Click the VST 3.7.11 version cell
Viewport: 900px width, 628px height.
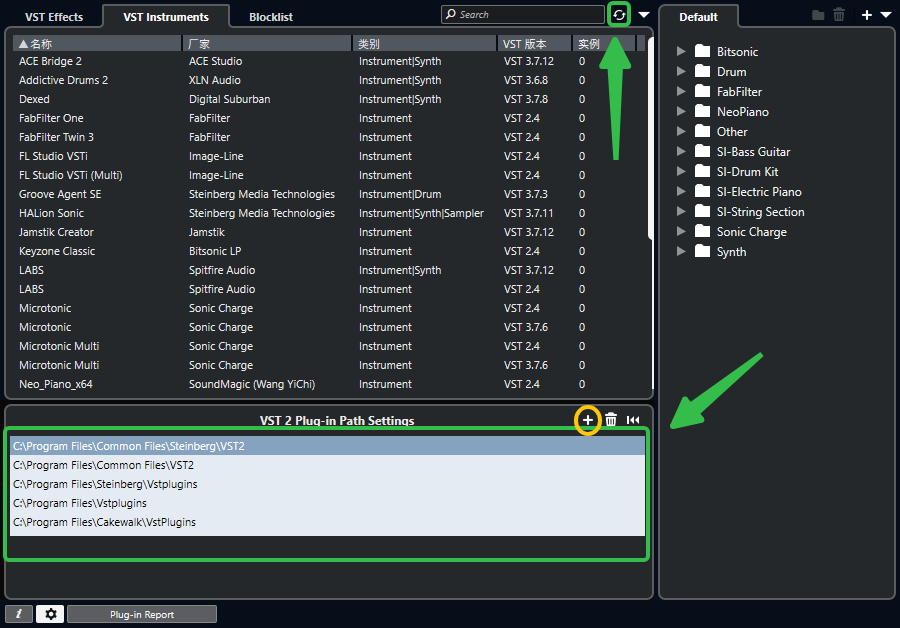click(x=529, y=213)
